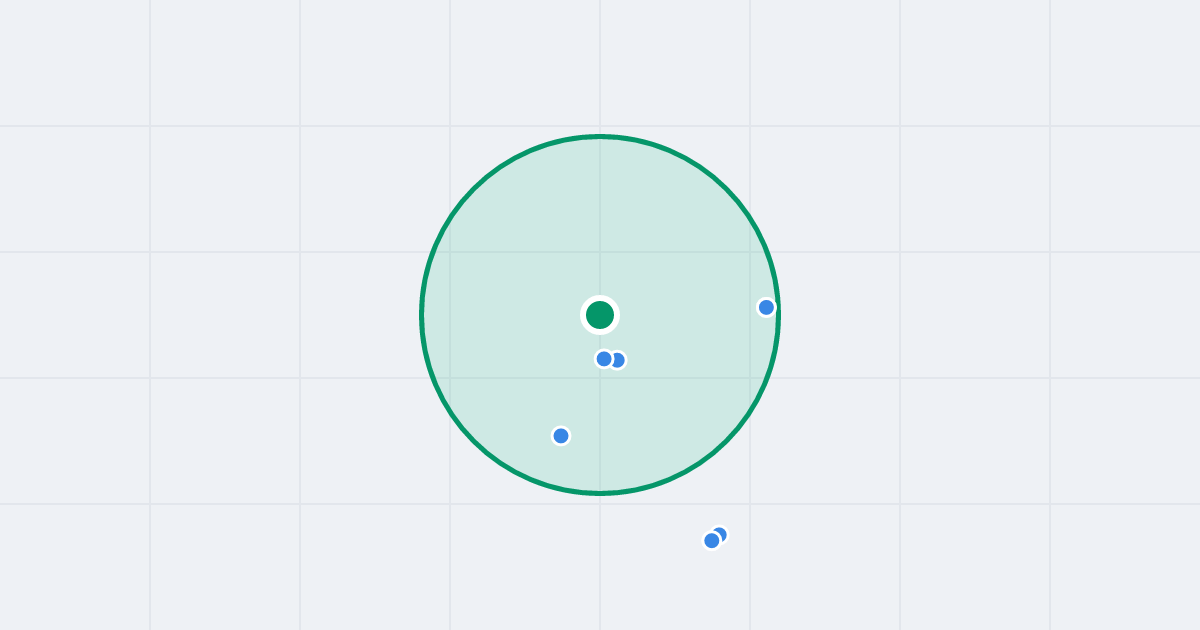This screenshot has width=1200, height=630.
Task: Choose the front blue dot of the pair outside the circle
Action: 712,541
